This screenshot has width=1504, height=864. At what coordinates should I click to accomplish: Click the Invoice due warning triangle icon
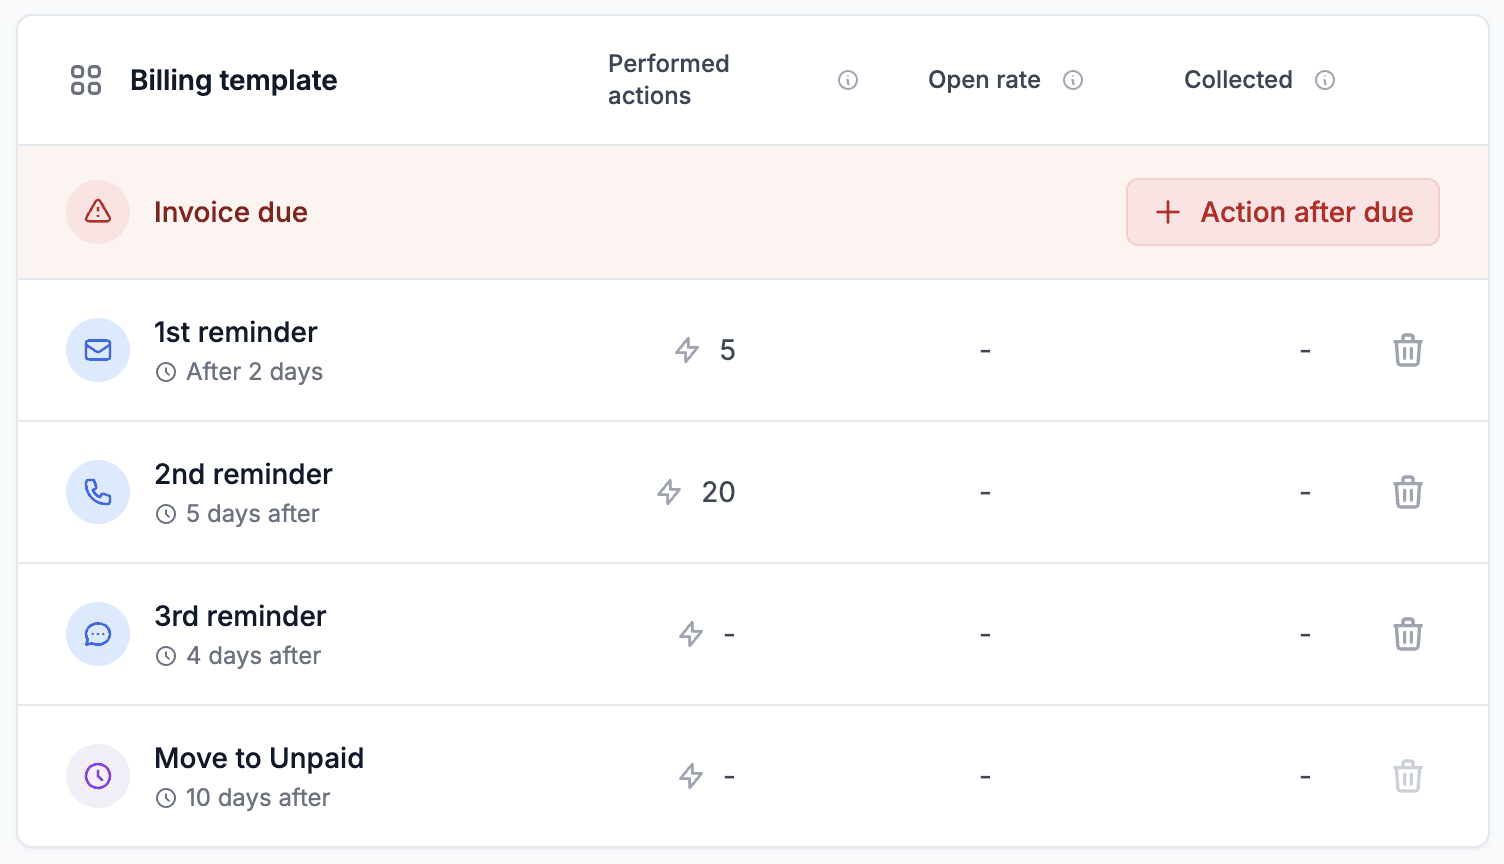click(x=98, y=212)
